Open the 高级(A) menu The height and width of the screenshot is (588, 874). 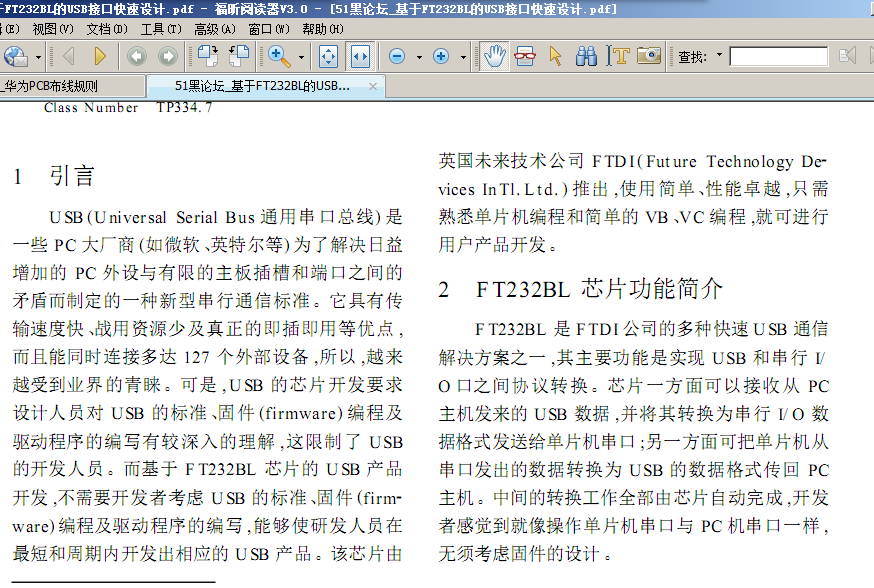click(215, 30)
